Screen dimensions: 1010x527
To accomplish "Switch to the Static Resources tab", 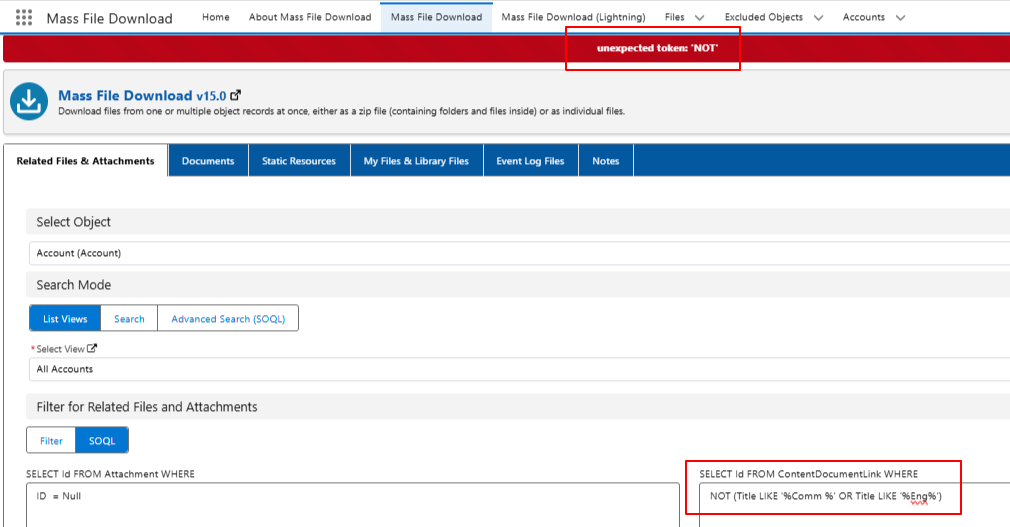I will pos(299,161).
